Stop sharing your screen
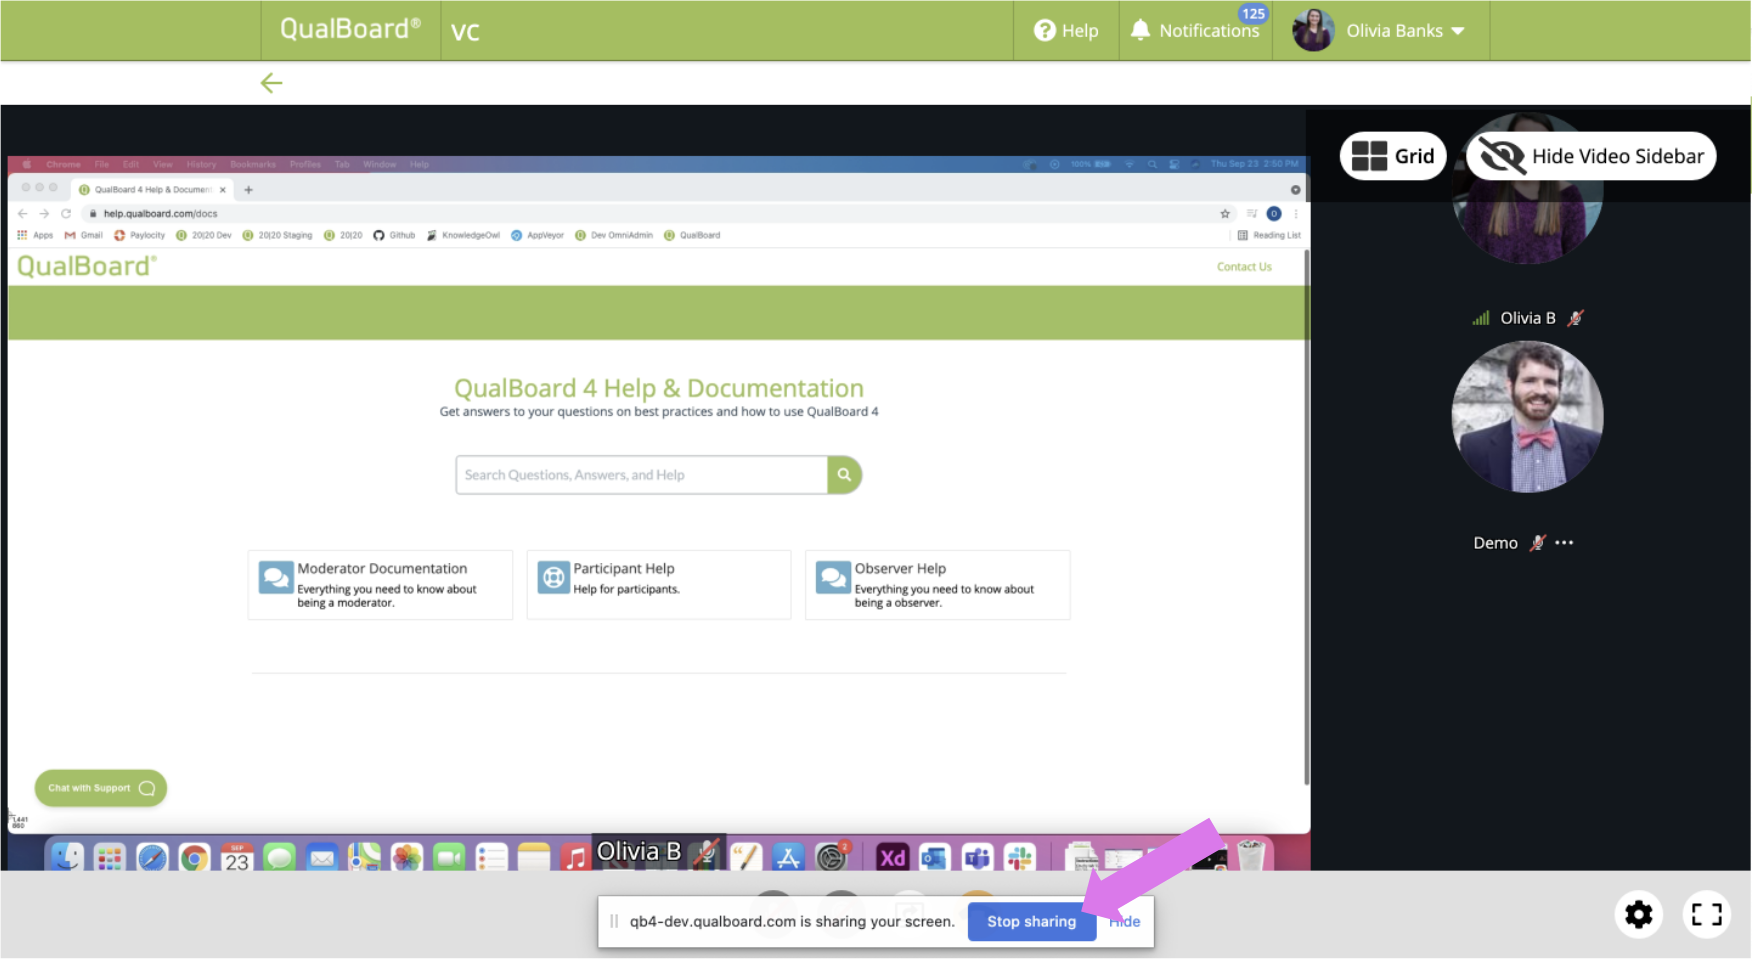 [x=1031, y=922]
